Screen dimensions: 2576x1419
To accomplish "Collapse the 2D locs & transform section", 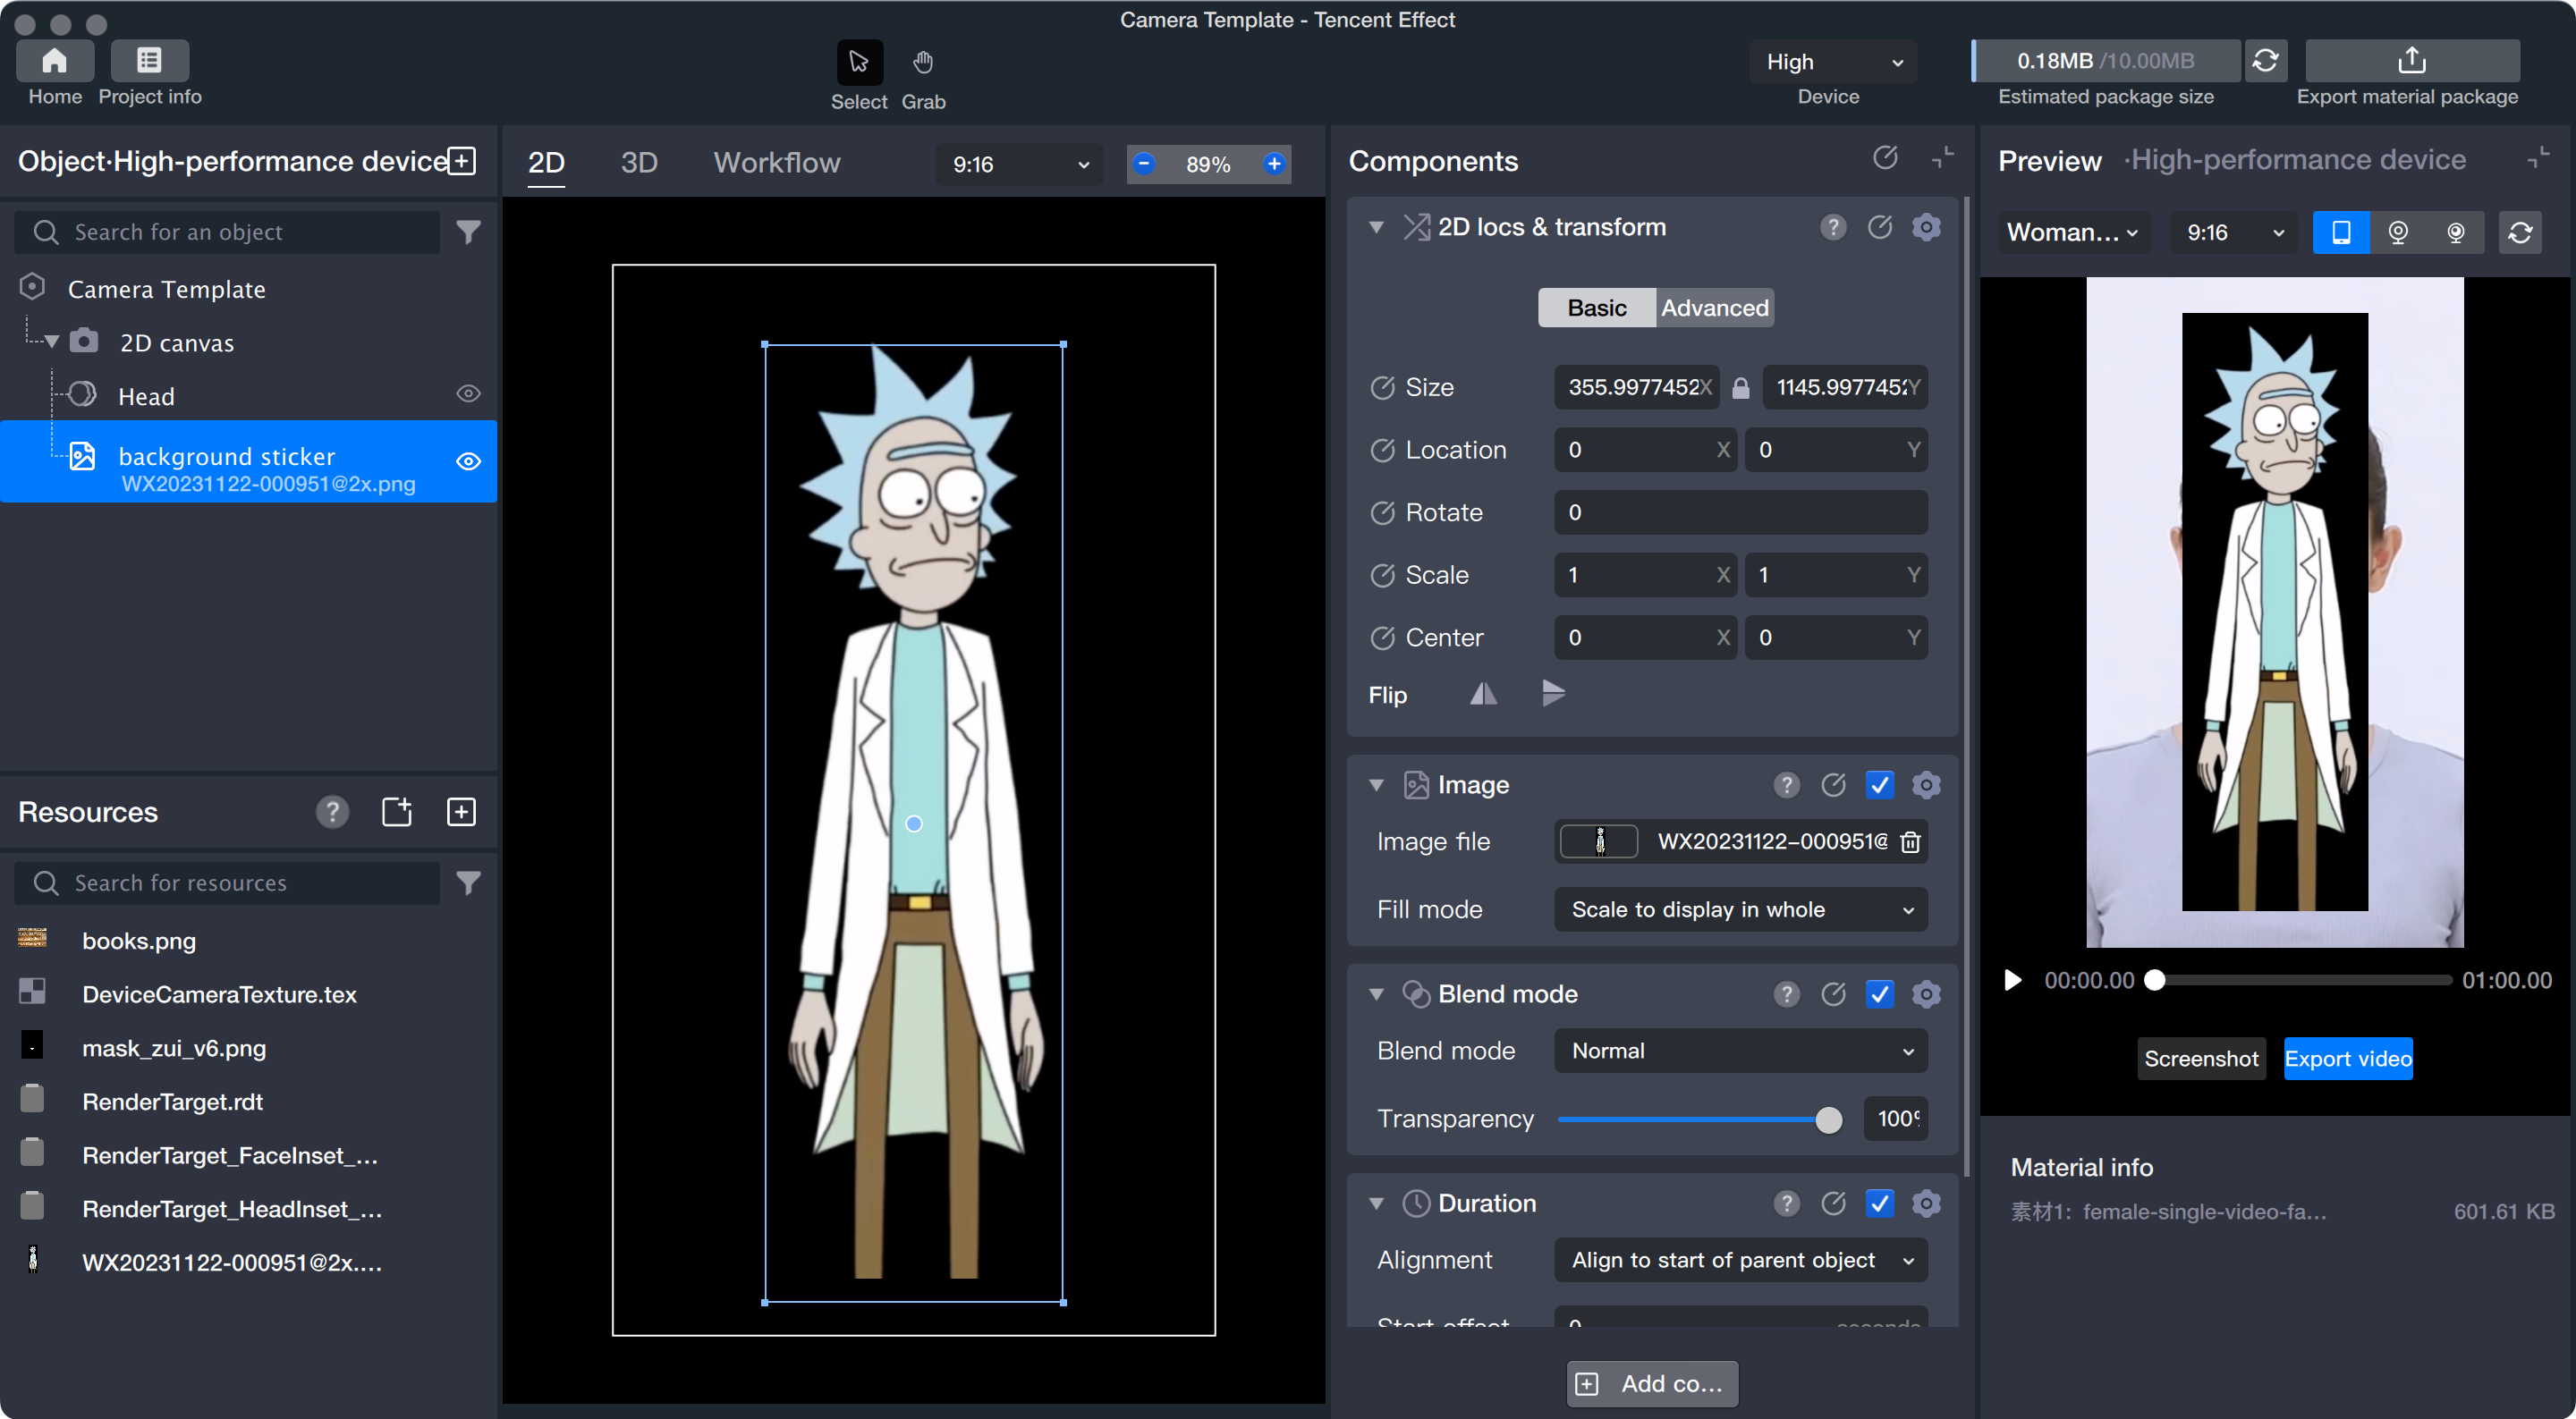I will click(x=1376, y=228).
